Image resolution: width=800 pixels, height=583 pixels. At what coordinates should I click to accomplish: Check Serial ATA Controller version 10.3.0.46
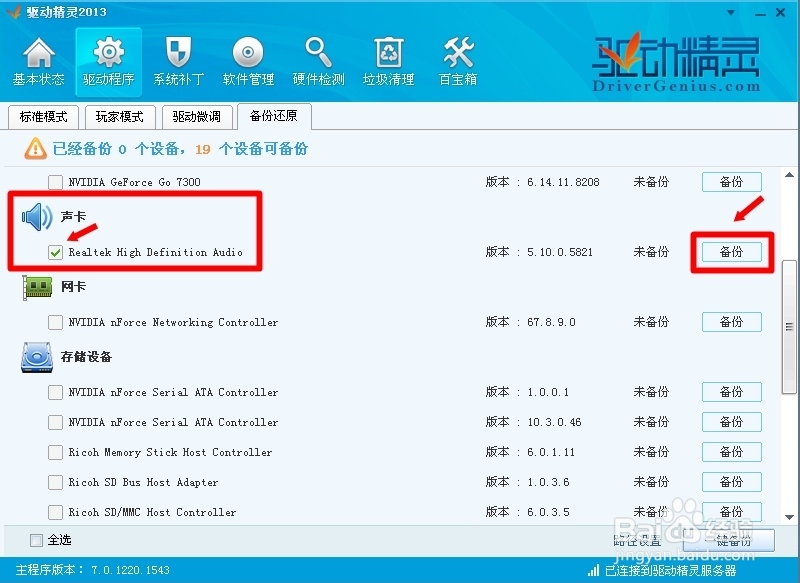click(55, 422)
